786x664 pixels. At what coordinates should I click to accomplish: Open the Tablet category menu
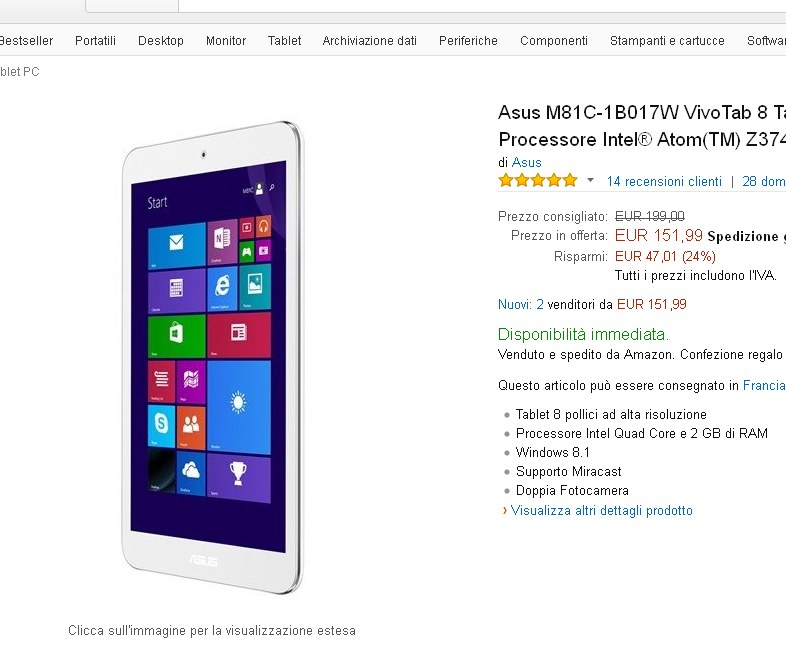tap(284, 41)
